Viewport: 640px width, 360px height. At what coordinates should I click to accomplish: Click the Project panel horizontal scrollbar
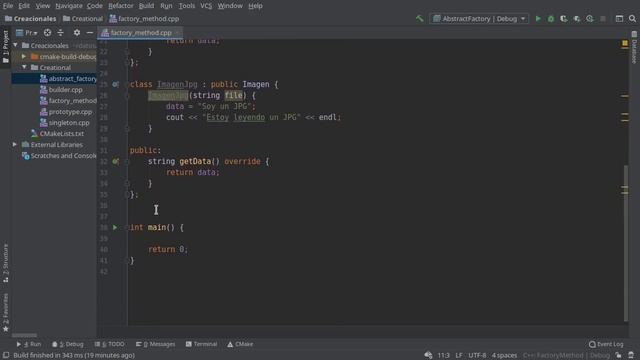(24, 335)
